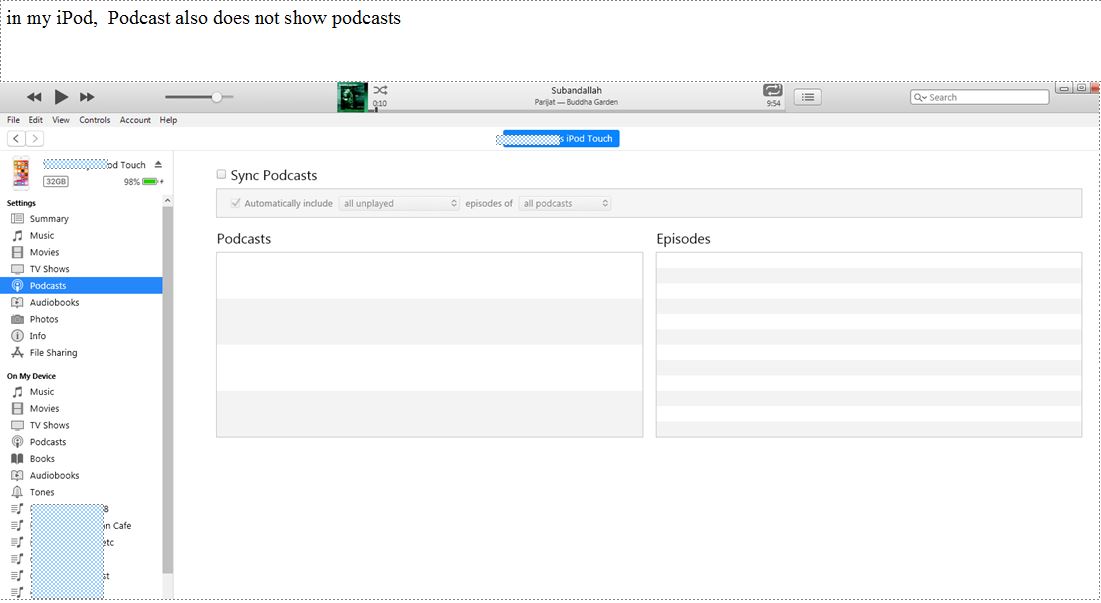Open Tones under On My Device
This screenshot has width=1101, height=603.
(x=41, y=493)
